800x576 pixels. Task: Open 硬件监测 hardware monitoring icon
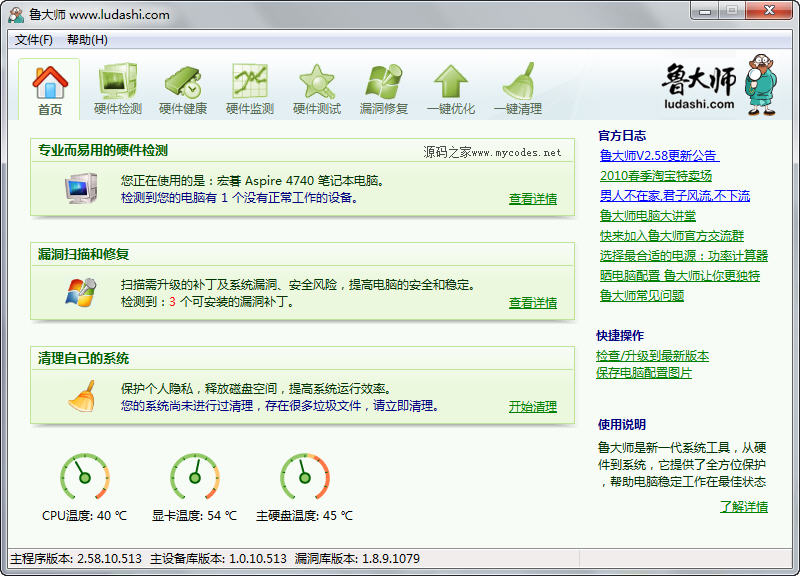click(x=249, y=81)
